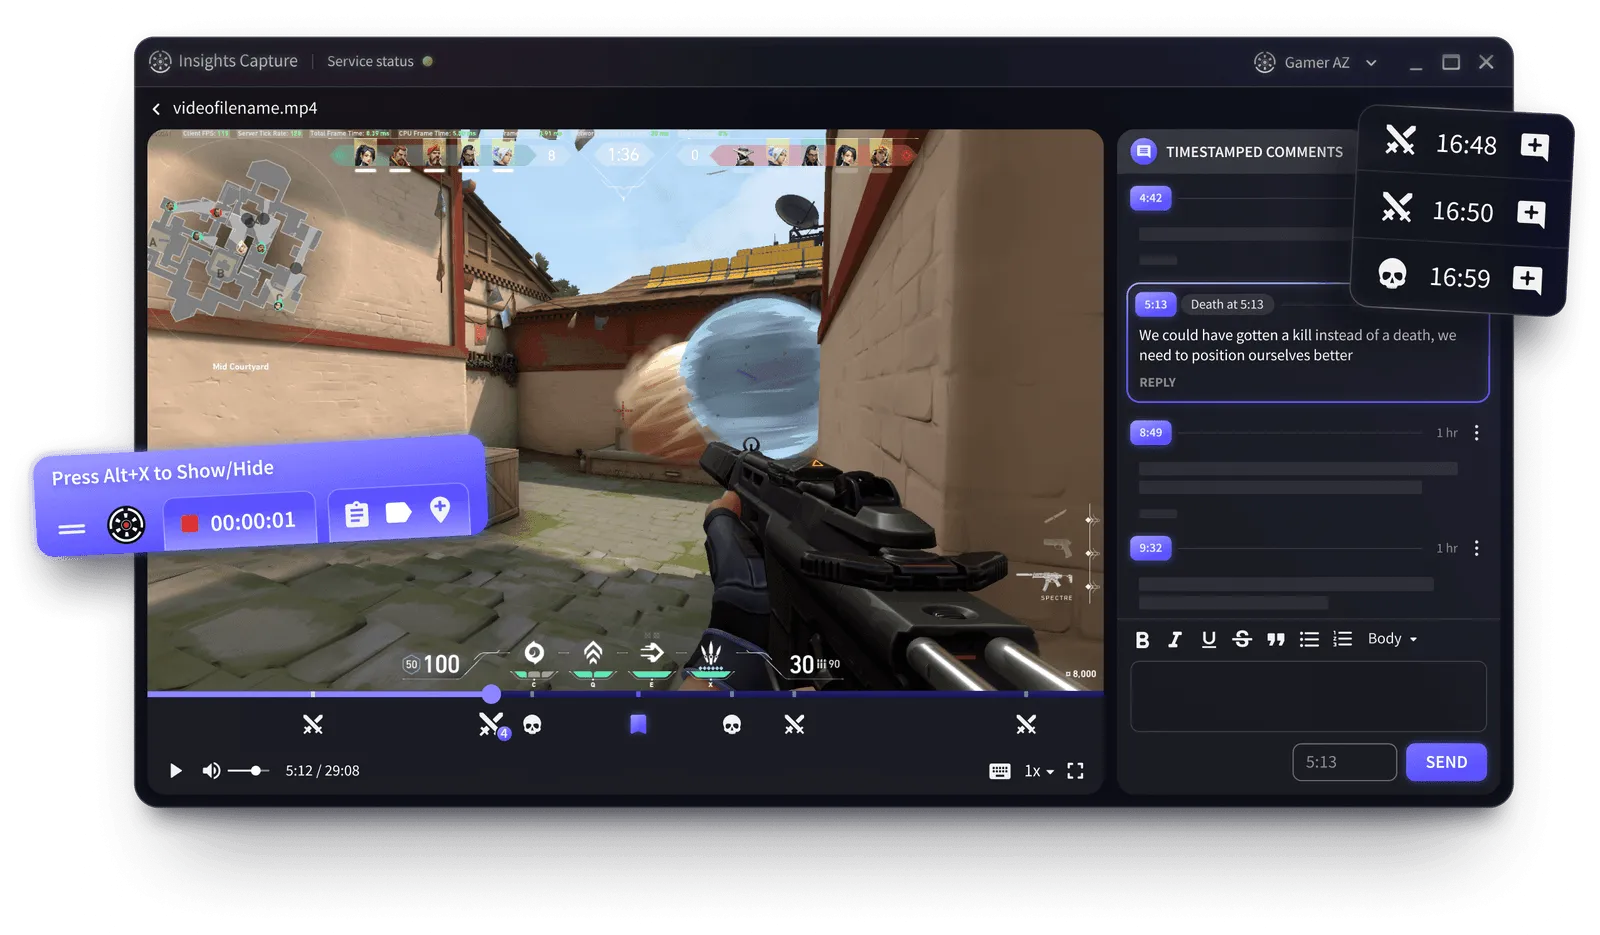The height and width of the screenshot is (935, 1600).
Task: Switch to the Timestamped Comments panel
Action: (1254, 151)
